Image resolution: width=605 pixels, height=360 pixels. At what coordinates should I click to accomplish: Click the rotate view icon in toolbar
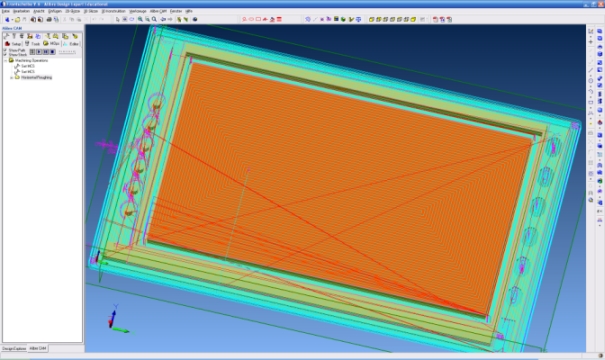click(x=132, y=19)
